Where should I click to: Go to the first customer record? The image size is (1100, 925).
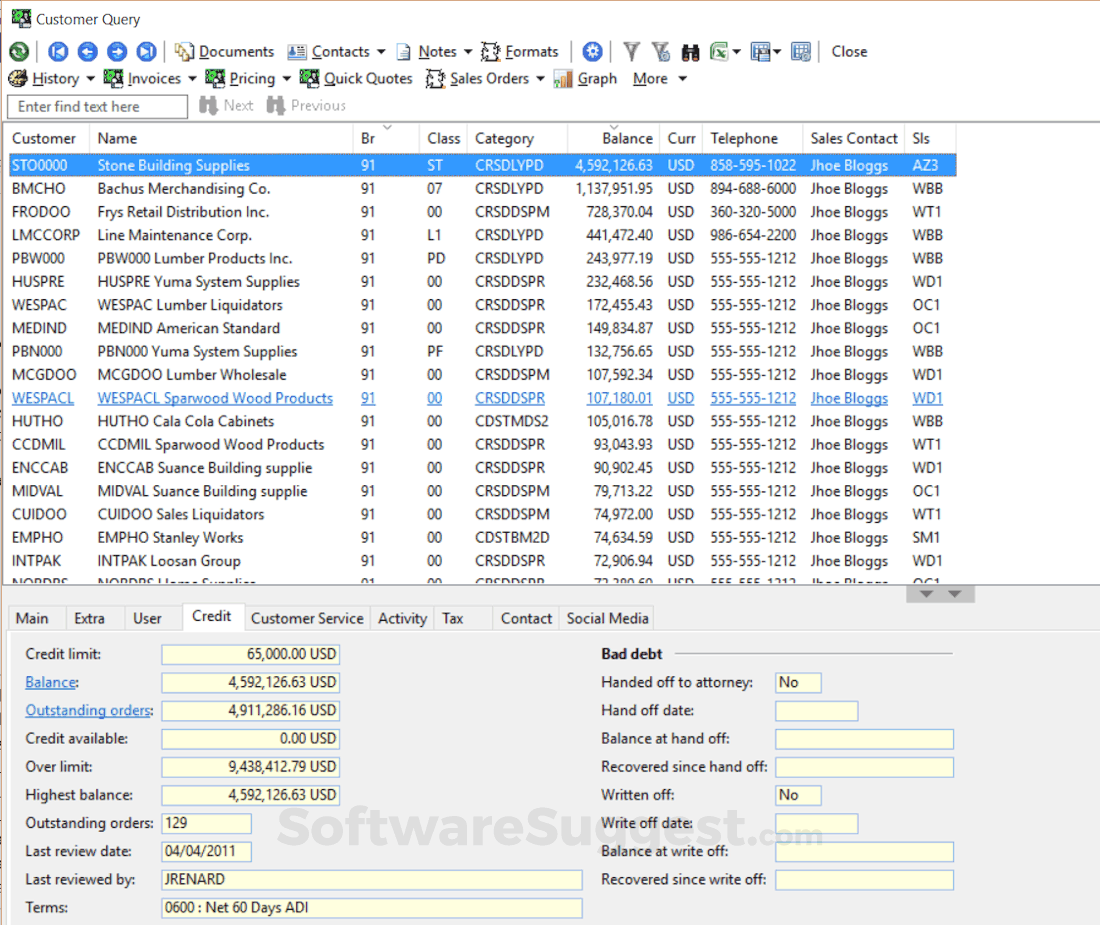pyautogui.click(x=58, y=52)
